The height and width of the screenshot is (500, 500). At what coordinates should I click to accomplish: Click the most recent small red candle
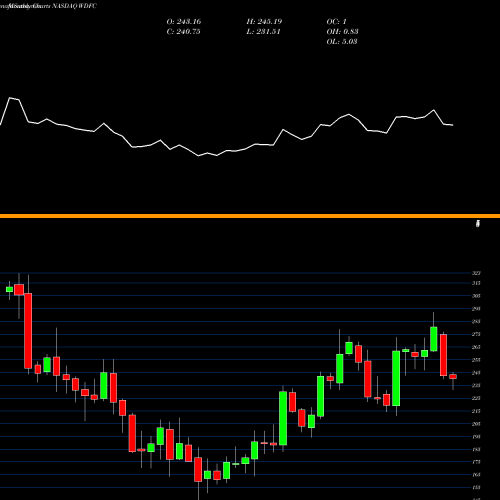click(453, 377)
